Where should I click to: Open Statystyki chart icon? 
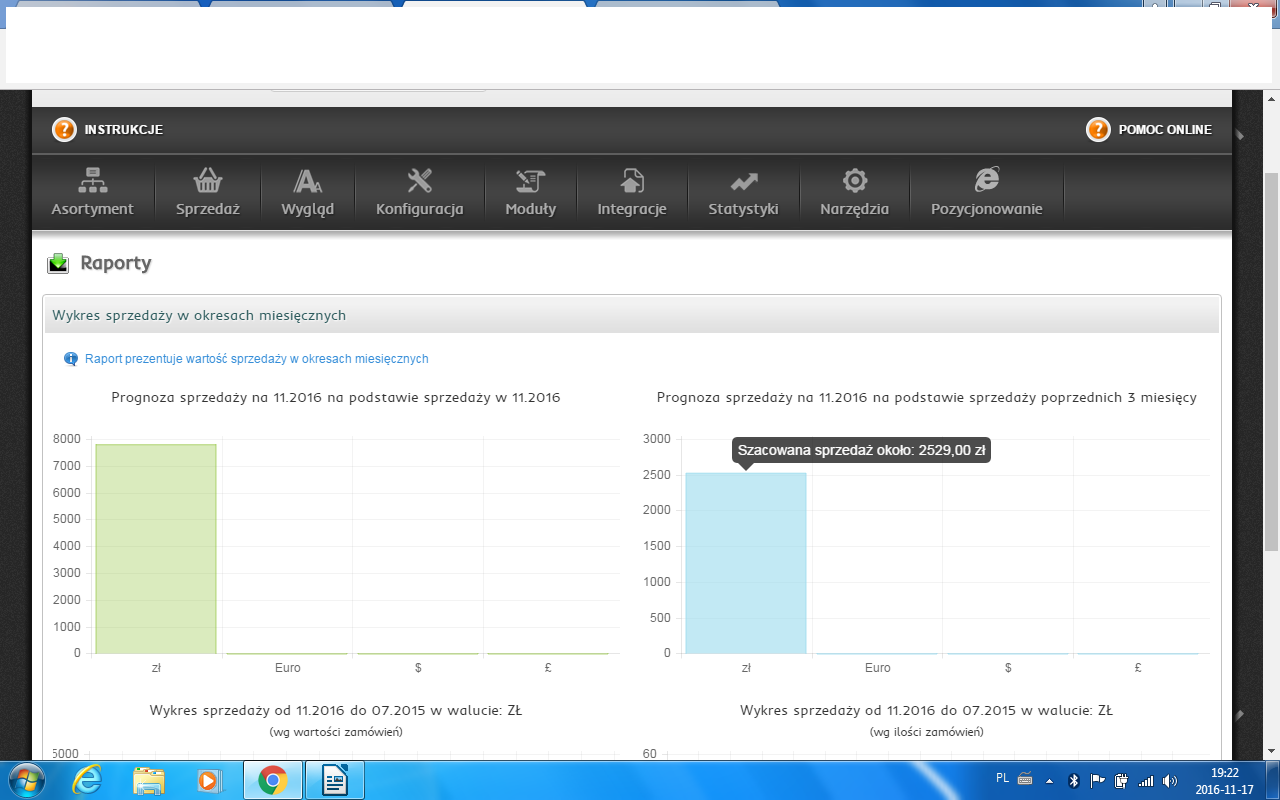743,181
